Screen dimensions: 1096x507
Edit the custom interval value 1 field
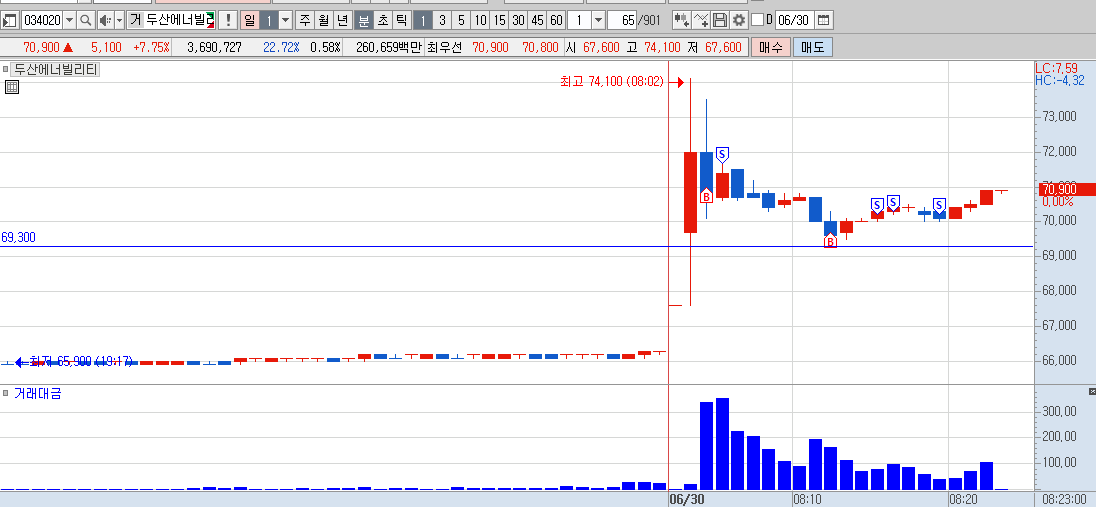(x=580, y=20)
